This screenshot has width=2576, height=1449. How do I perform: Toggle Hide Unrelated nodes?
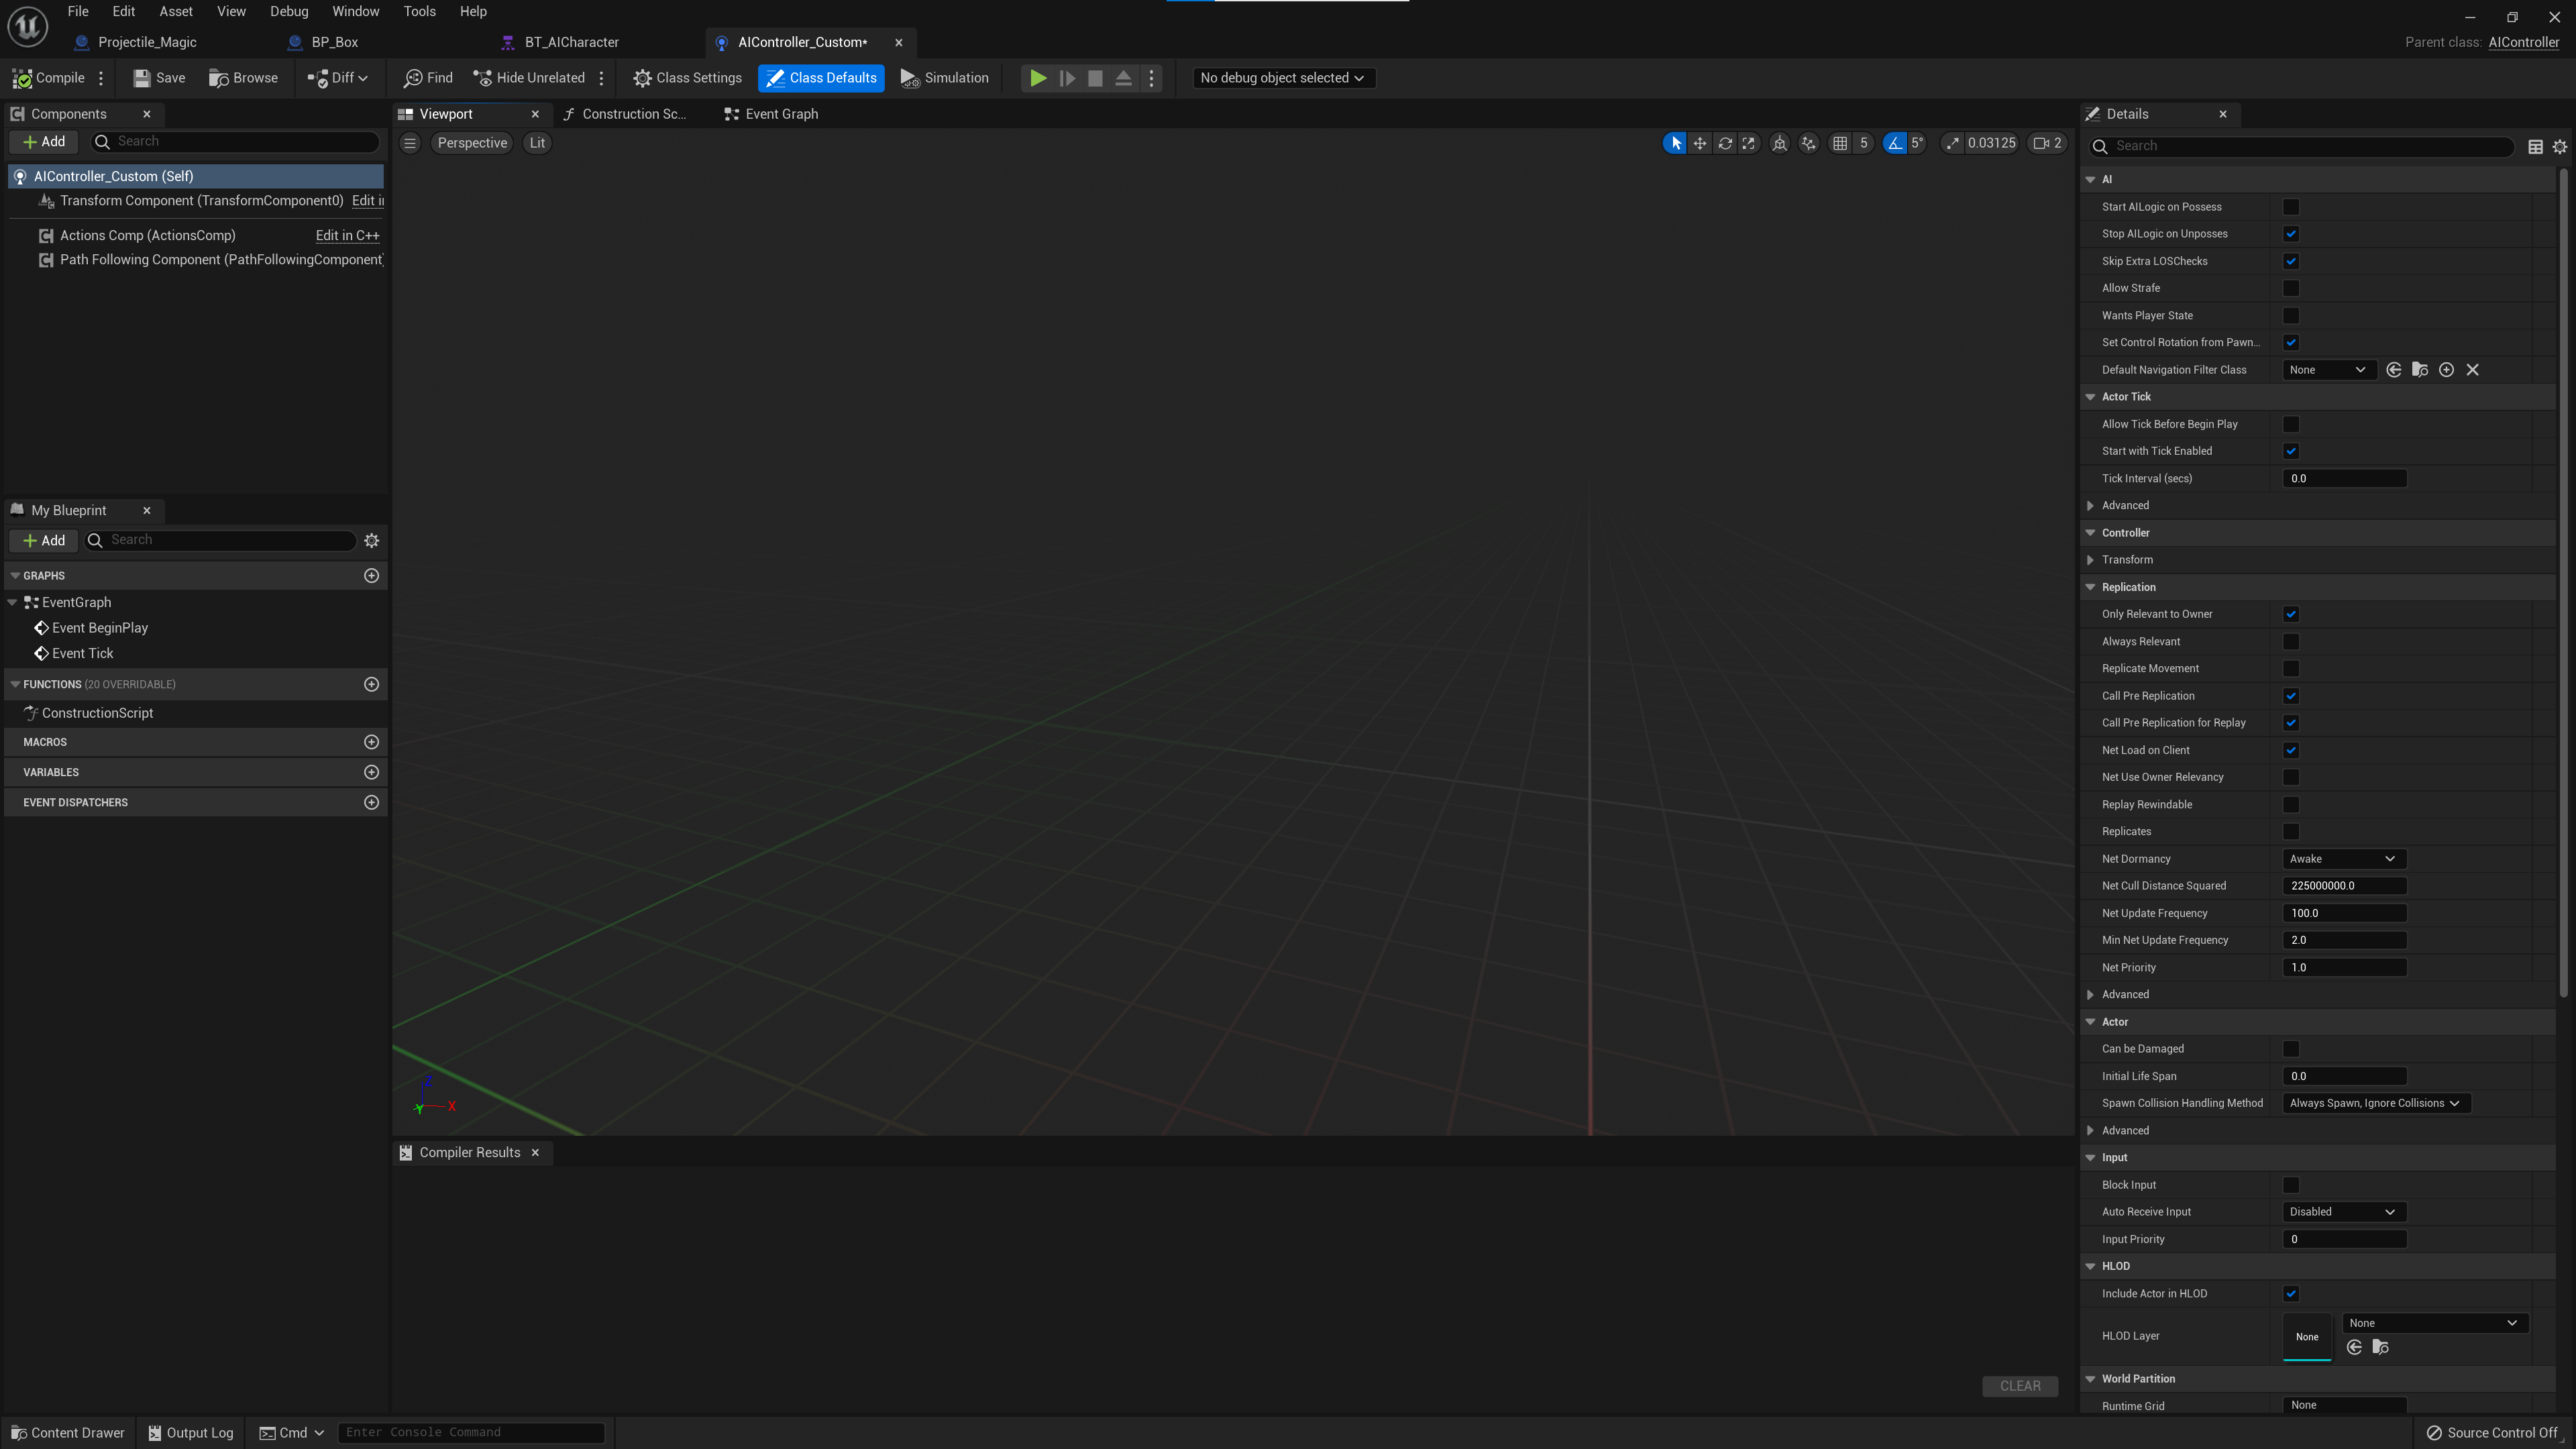(x=529, y=78)
